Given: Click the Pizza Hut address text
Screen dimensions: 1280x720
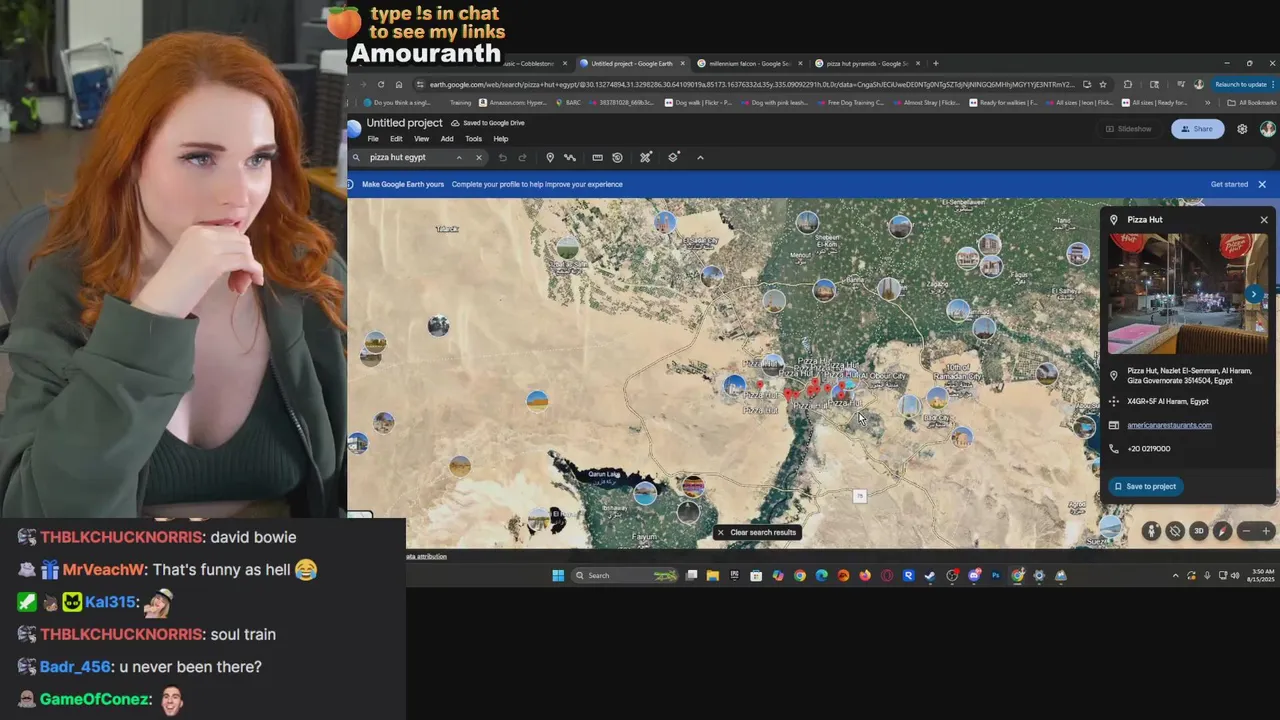Looking at the screenshot, I should (x=1188, y=376).
